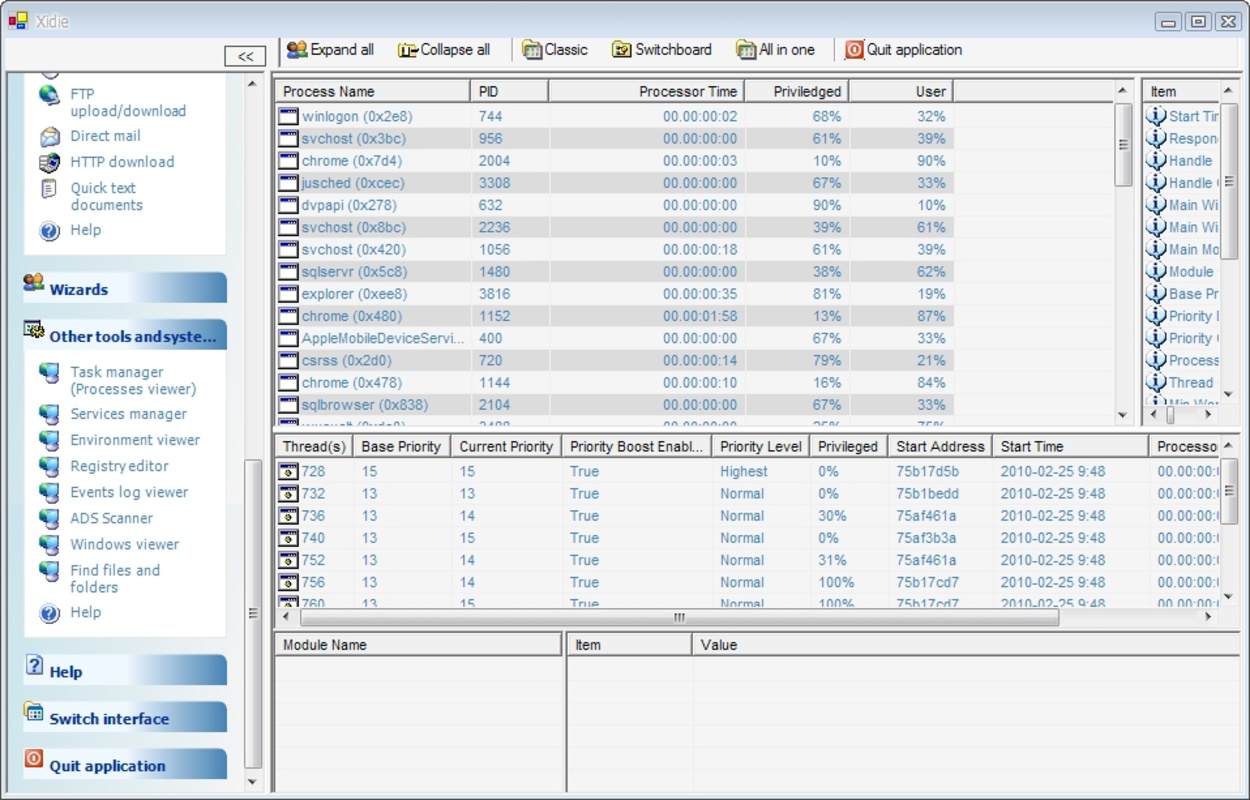Sort by the Processor Time column header
The width and height of the screenshot is (1250, 800).
(647, 91)
